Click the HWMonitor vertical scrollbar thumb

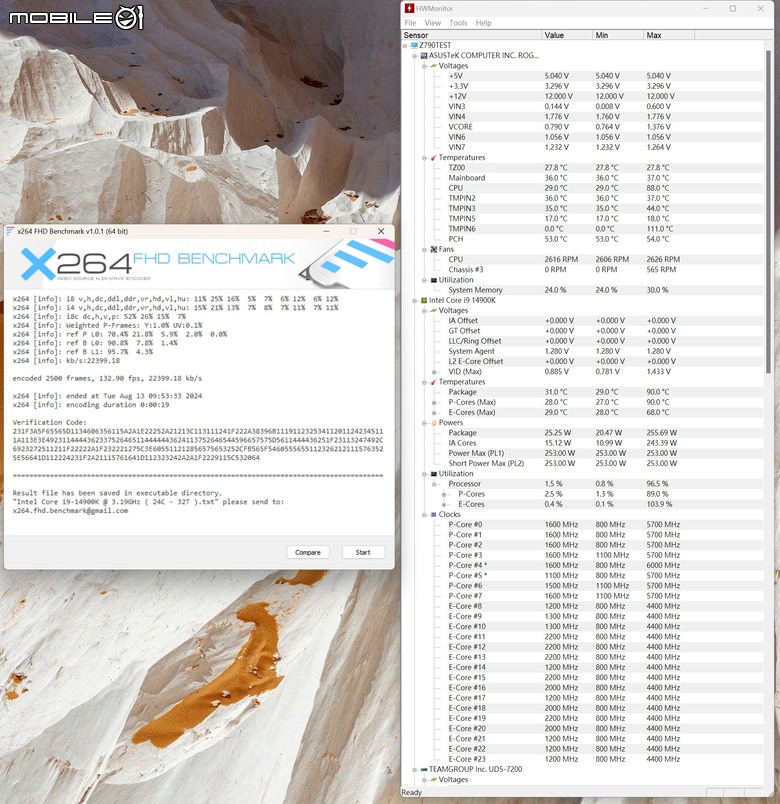click(768, 211)
